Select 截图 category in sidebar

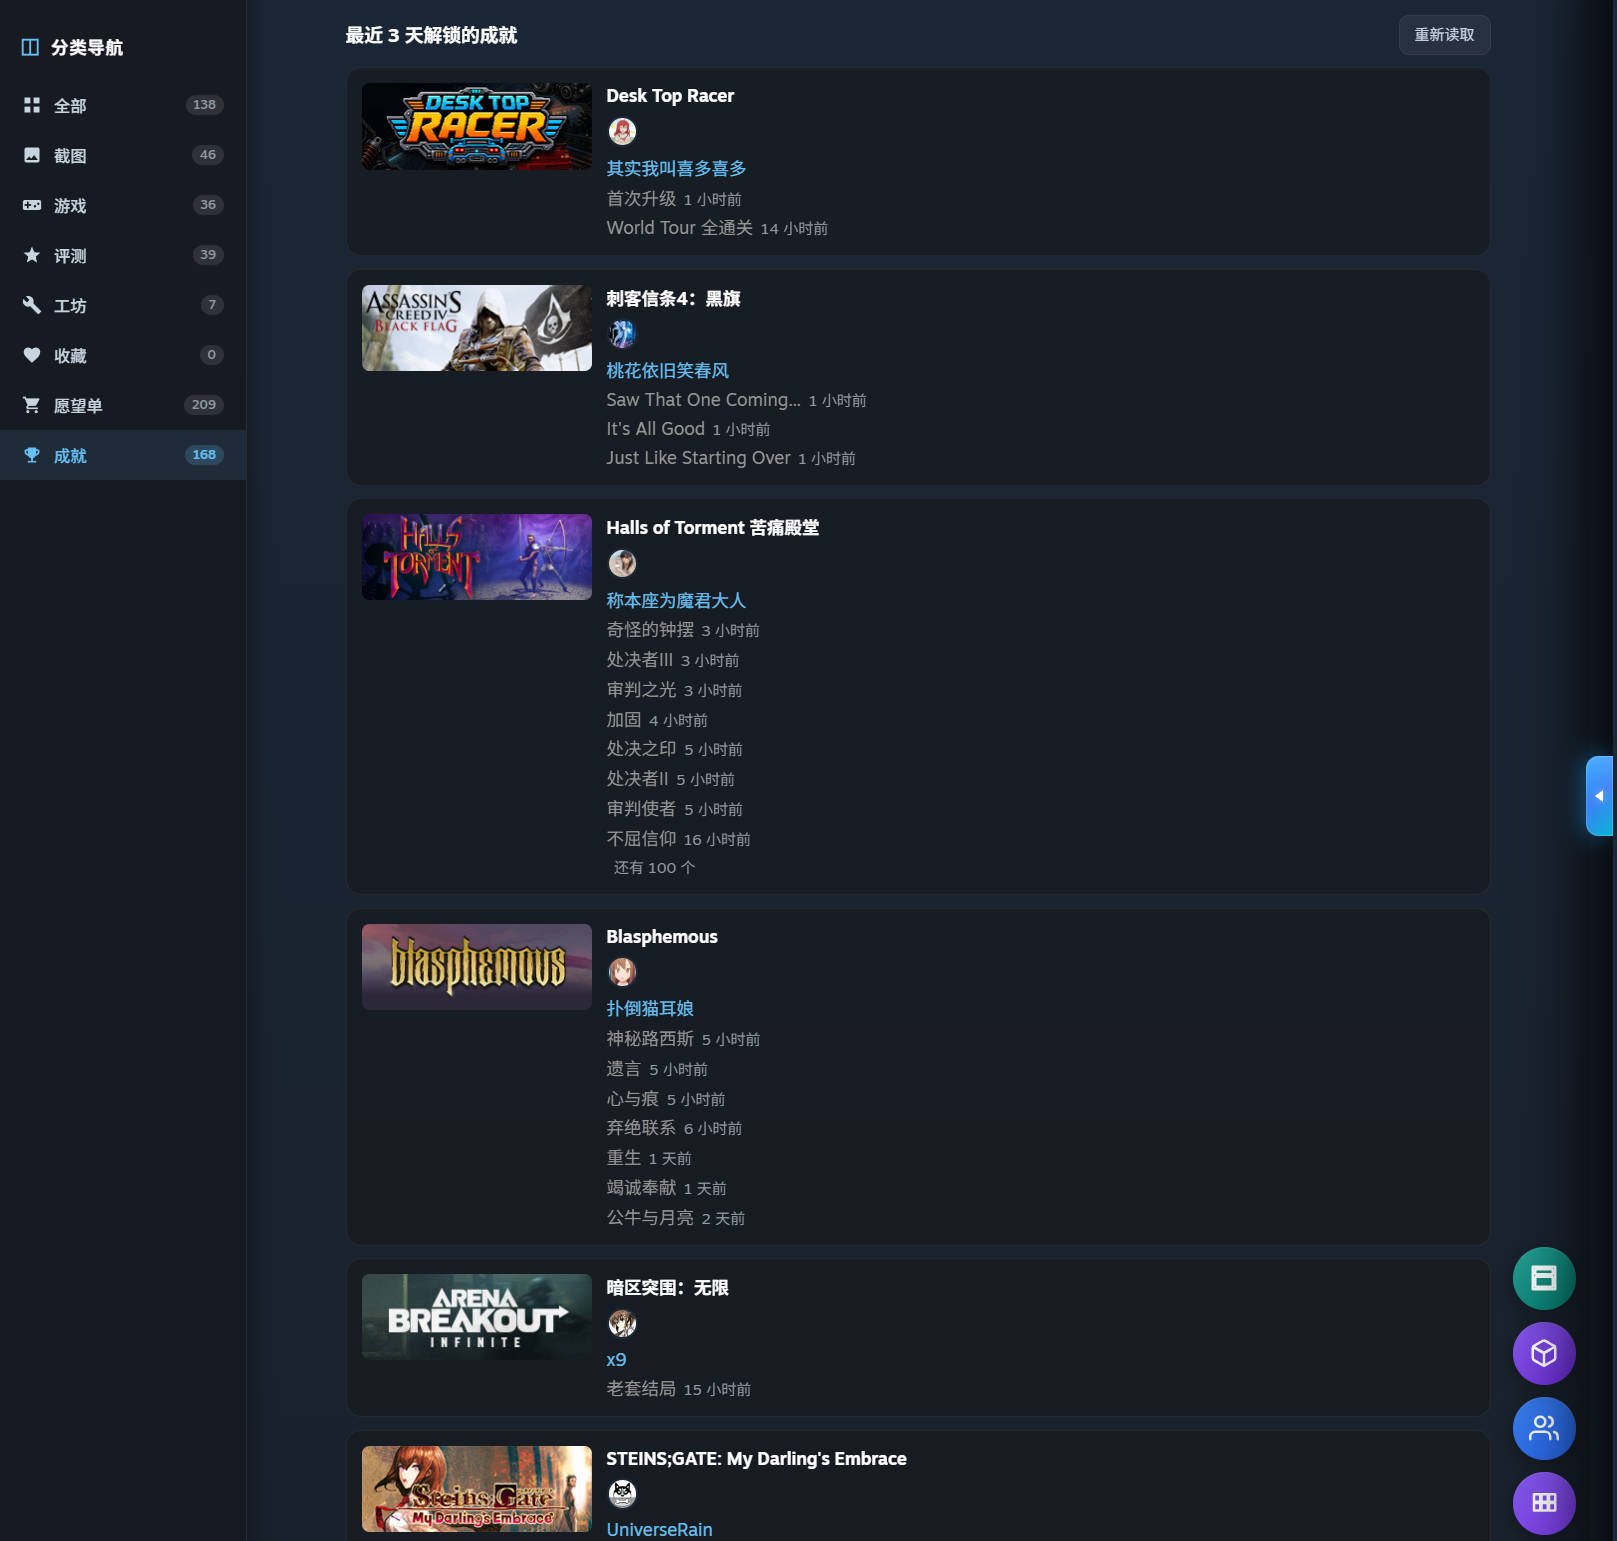click(x=123, y=155)
